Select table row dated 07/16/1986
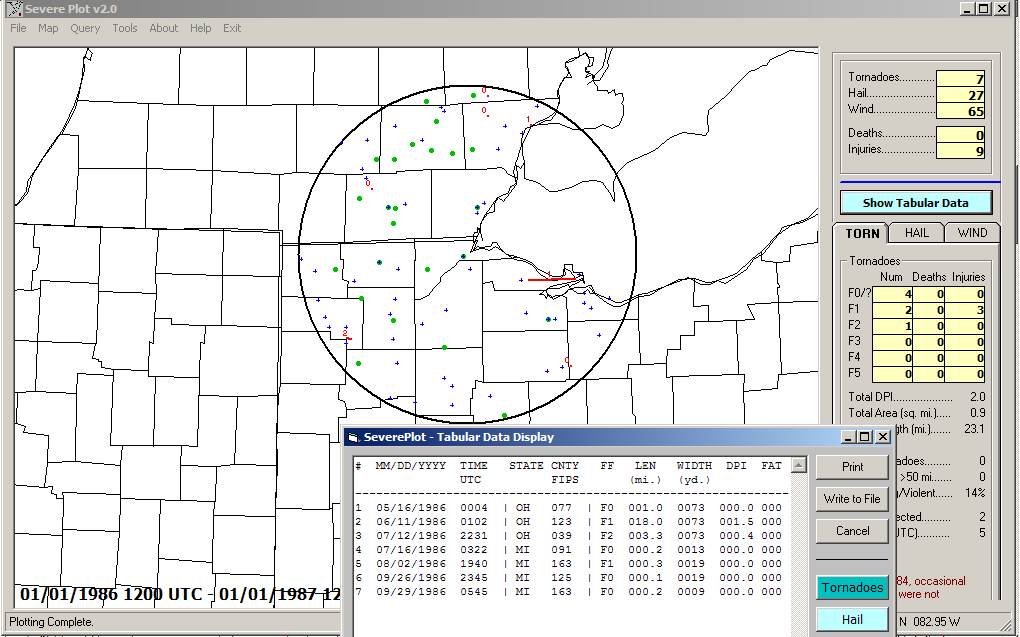The width and height of the screenshot is (1020, 637). coord(569,550)
